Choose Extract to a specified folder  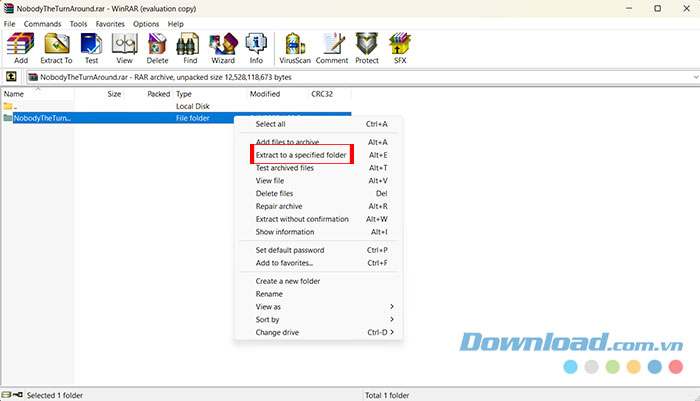tap(301, 155)
